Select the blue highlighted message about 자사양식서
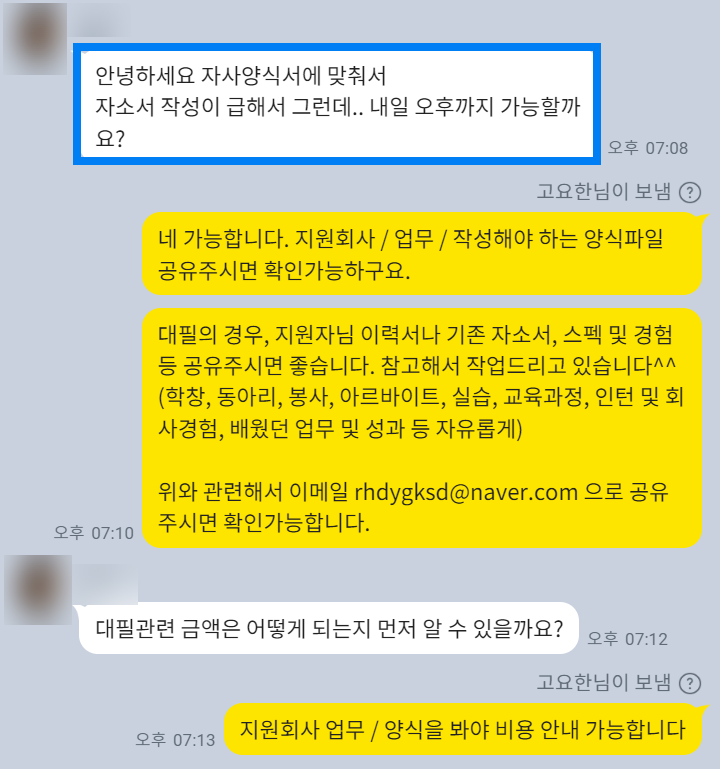 click(337, 104)
